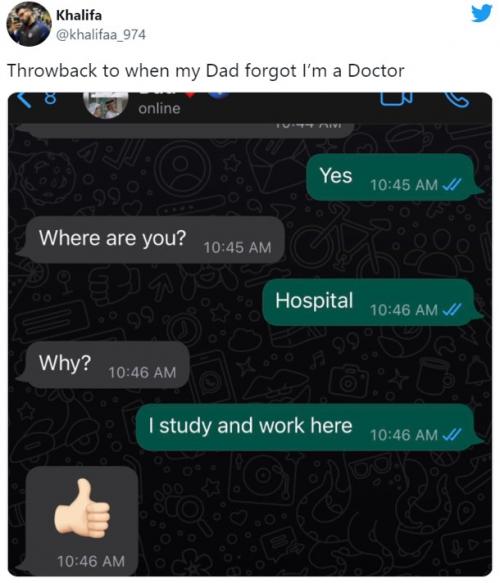500x583 pixels.
Task: Open Dad's contact profile picture
Action: (x=106, y=104)
